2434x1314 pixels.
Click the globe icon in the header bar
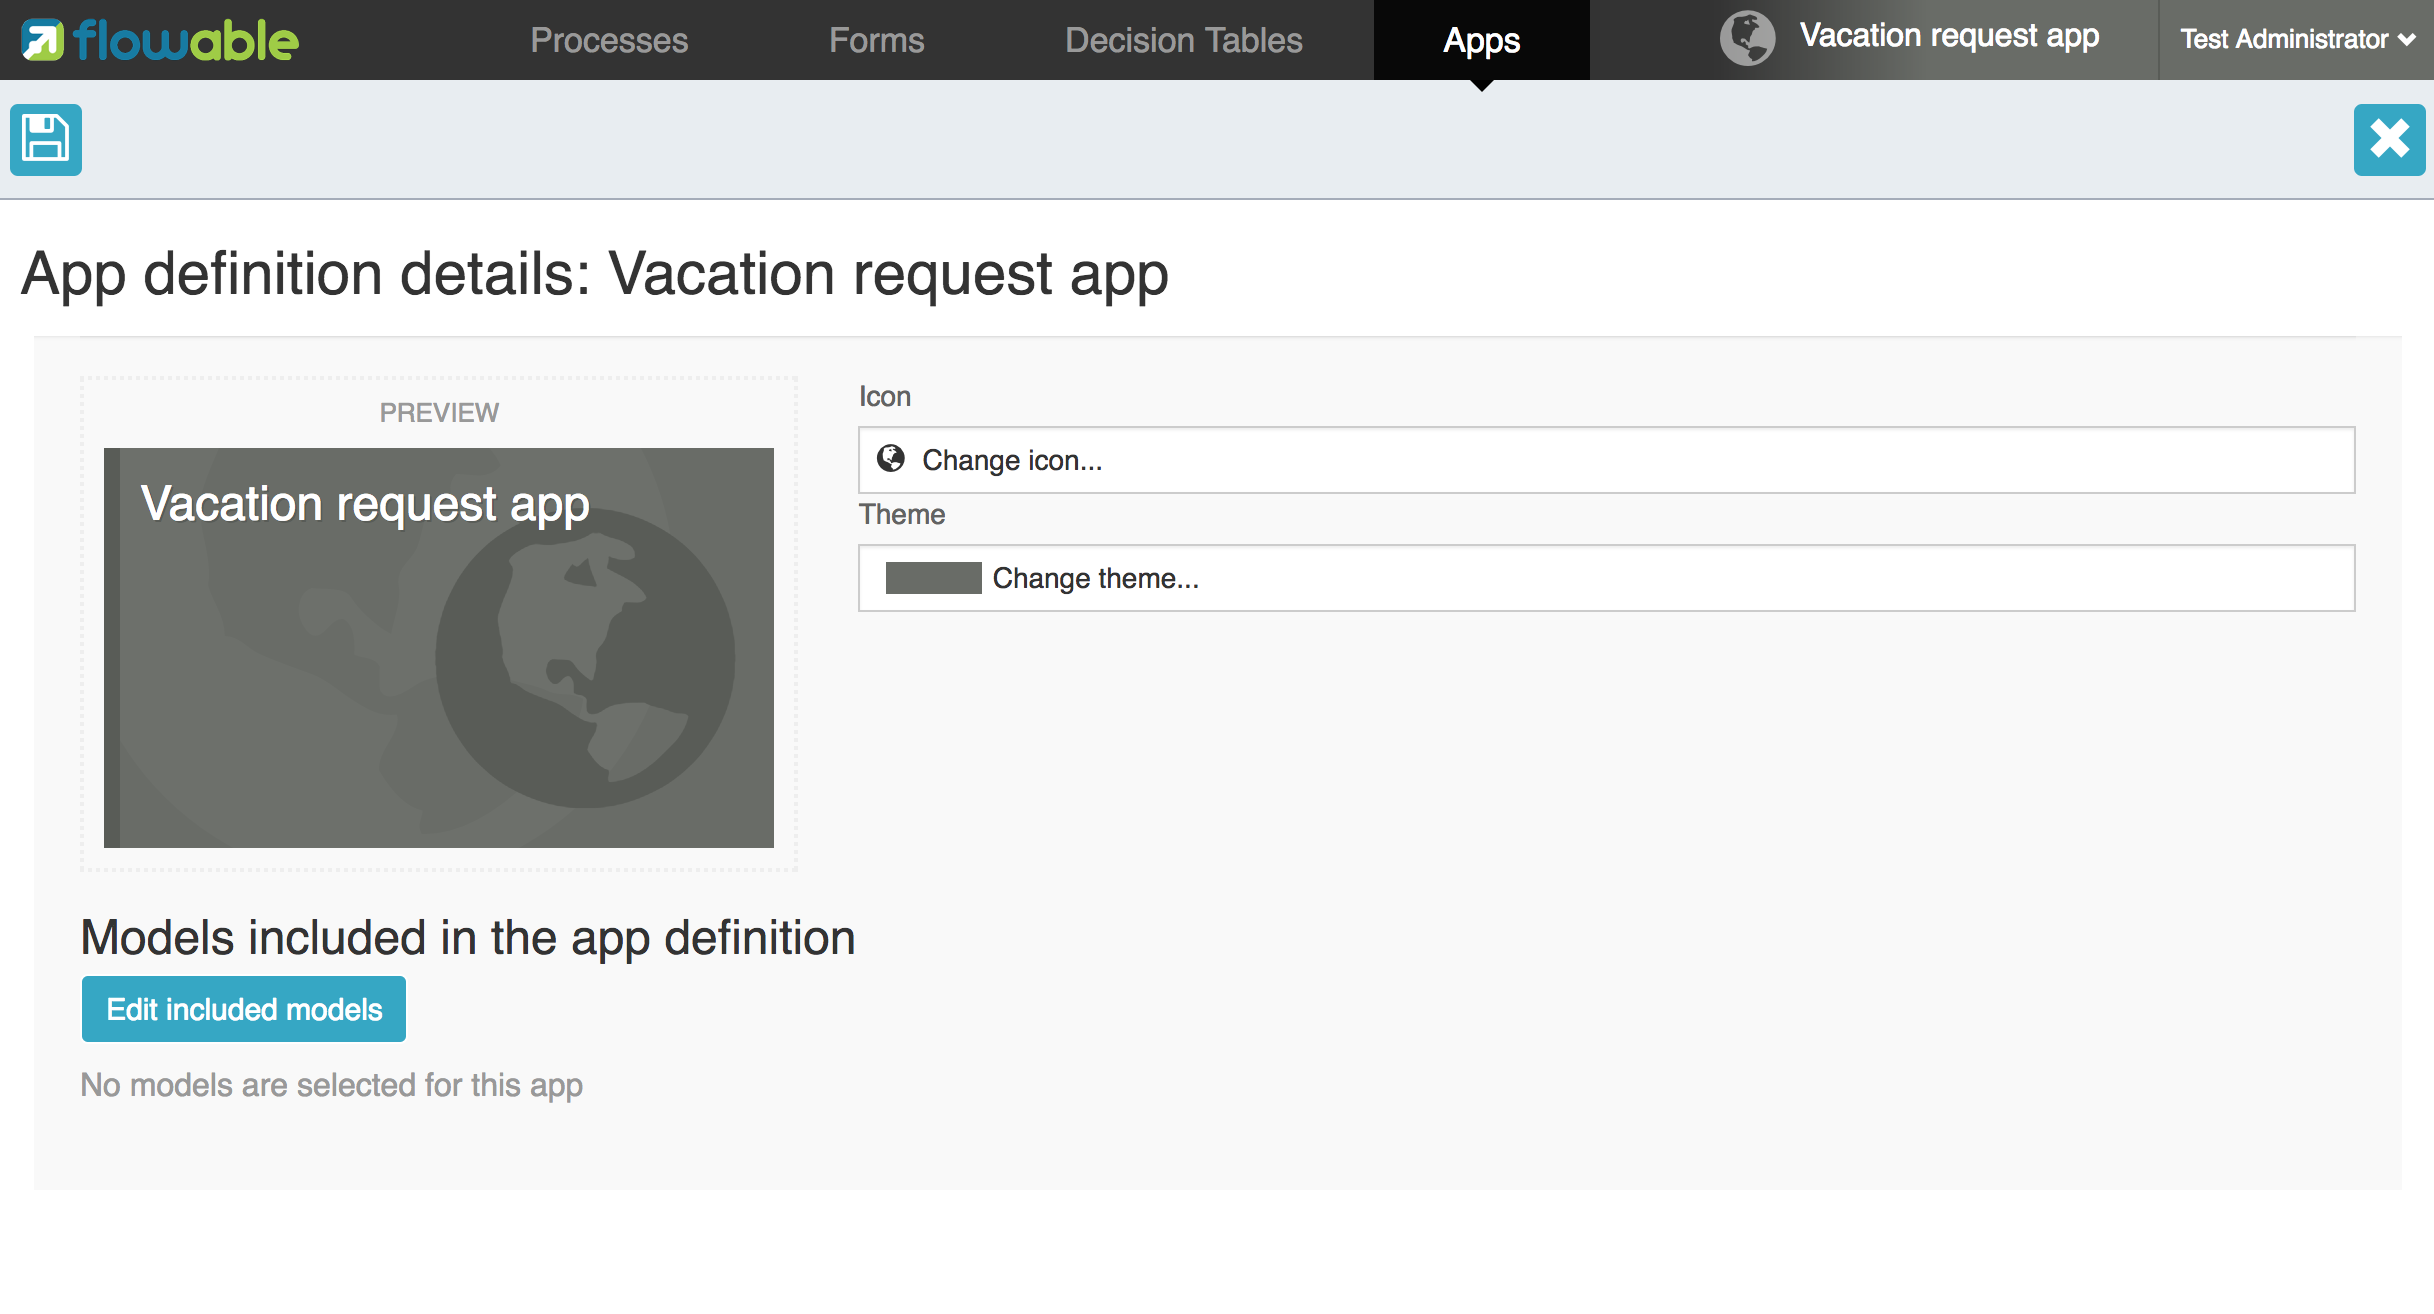1746,39
